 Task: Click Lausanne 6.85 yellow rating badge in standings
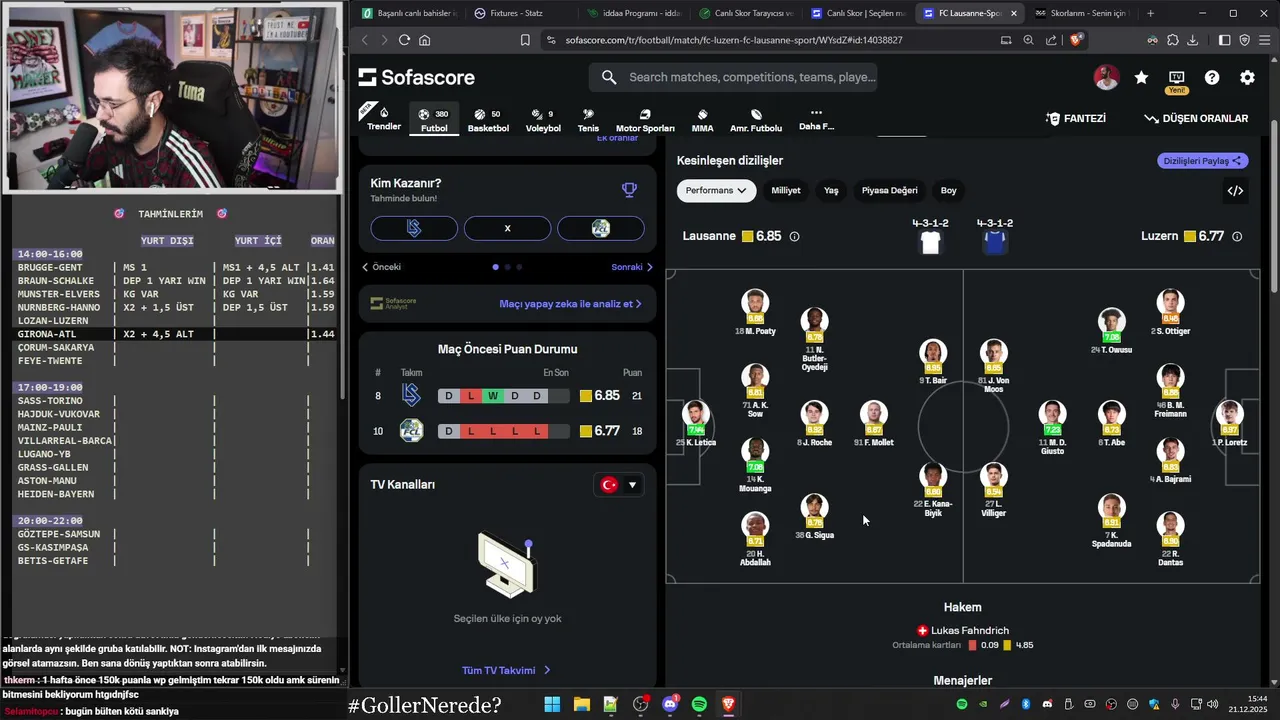[600, 396]
